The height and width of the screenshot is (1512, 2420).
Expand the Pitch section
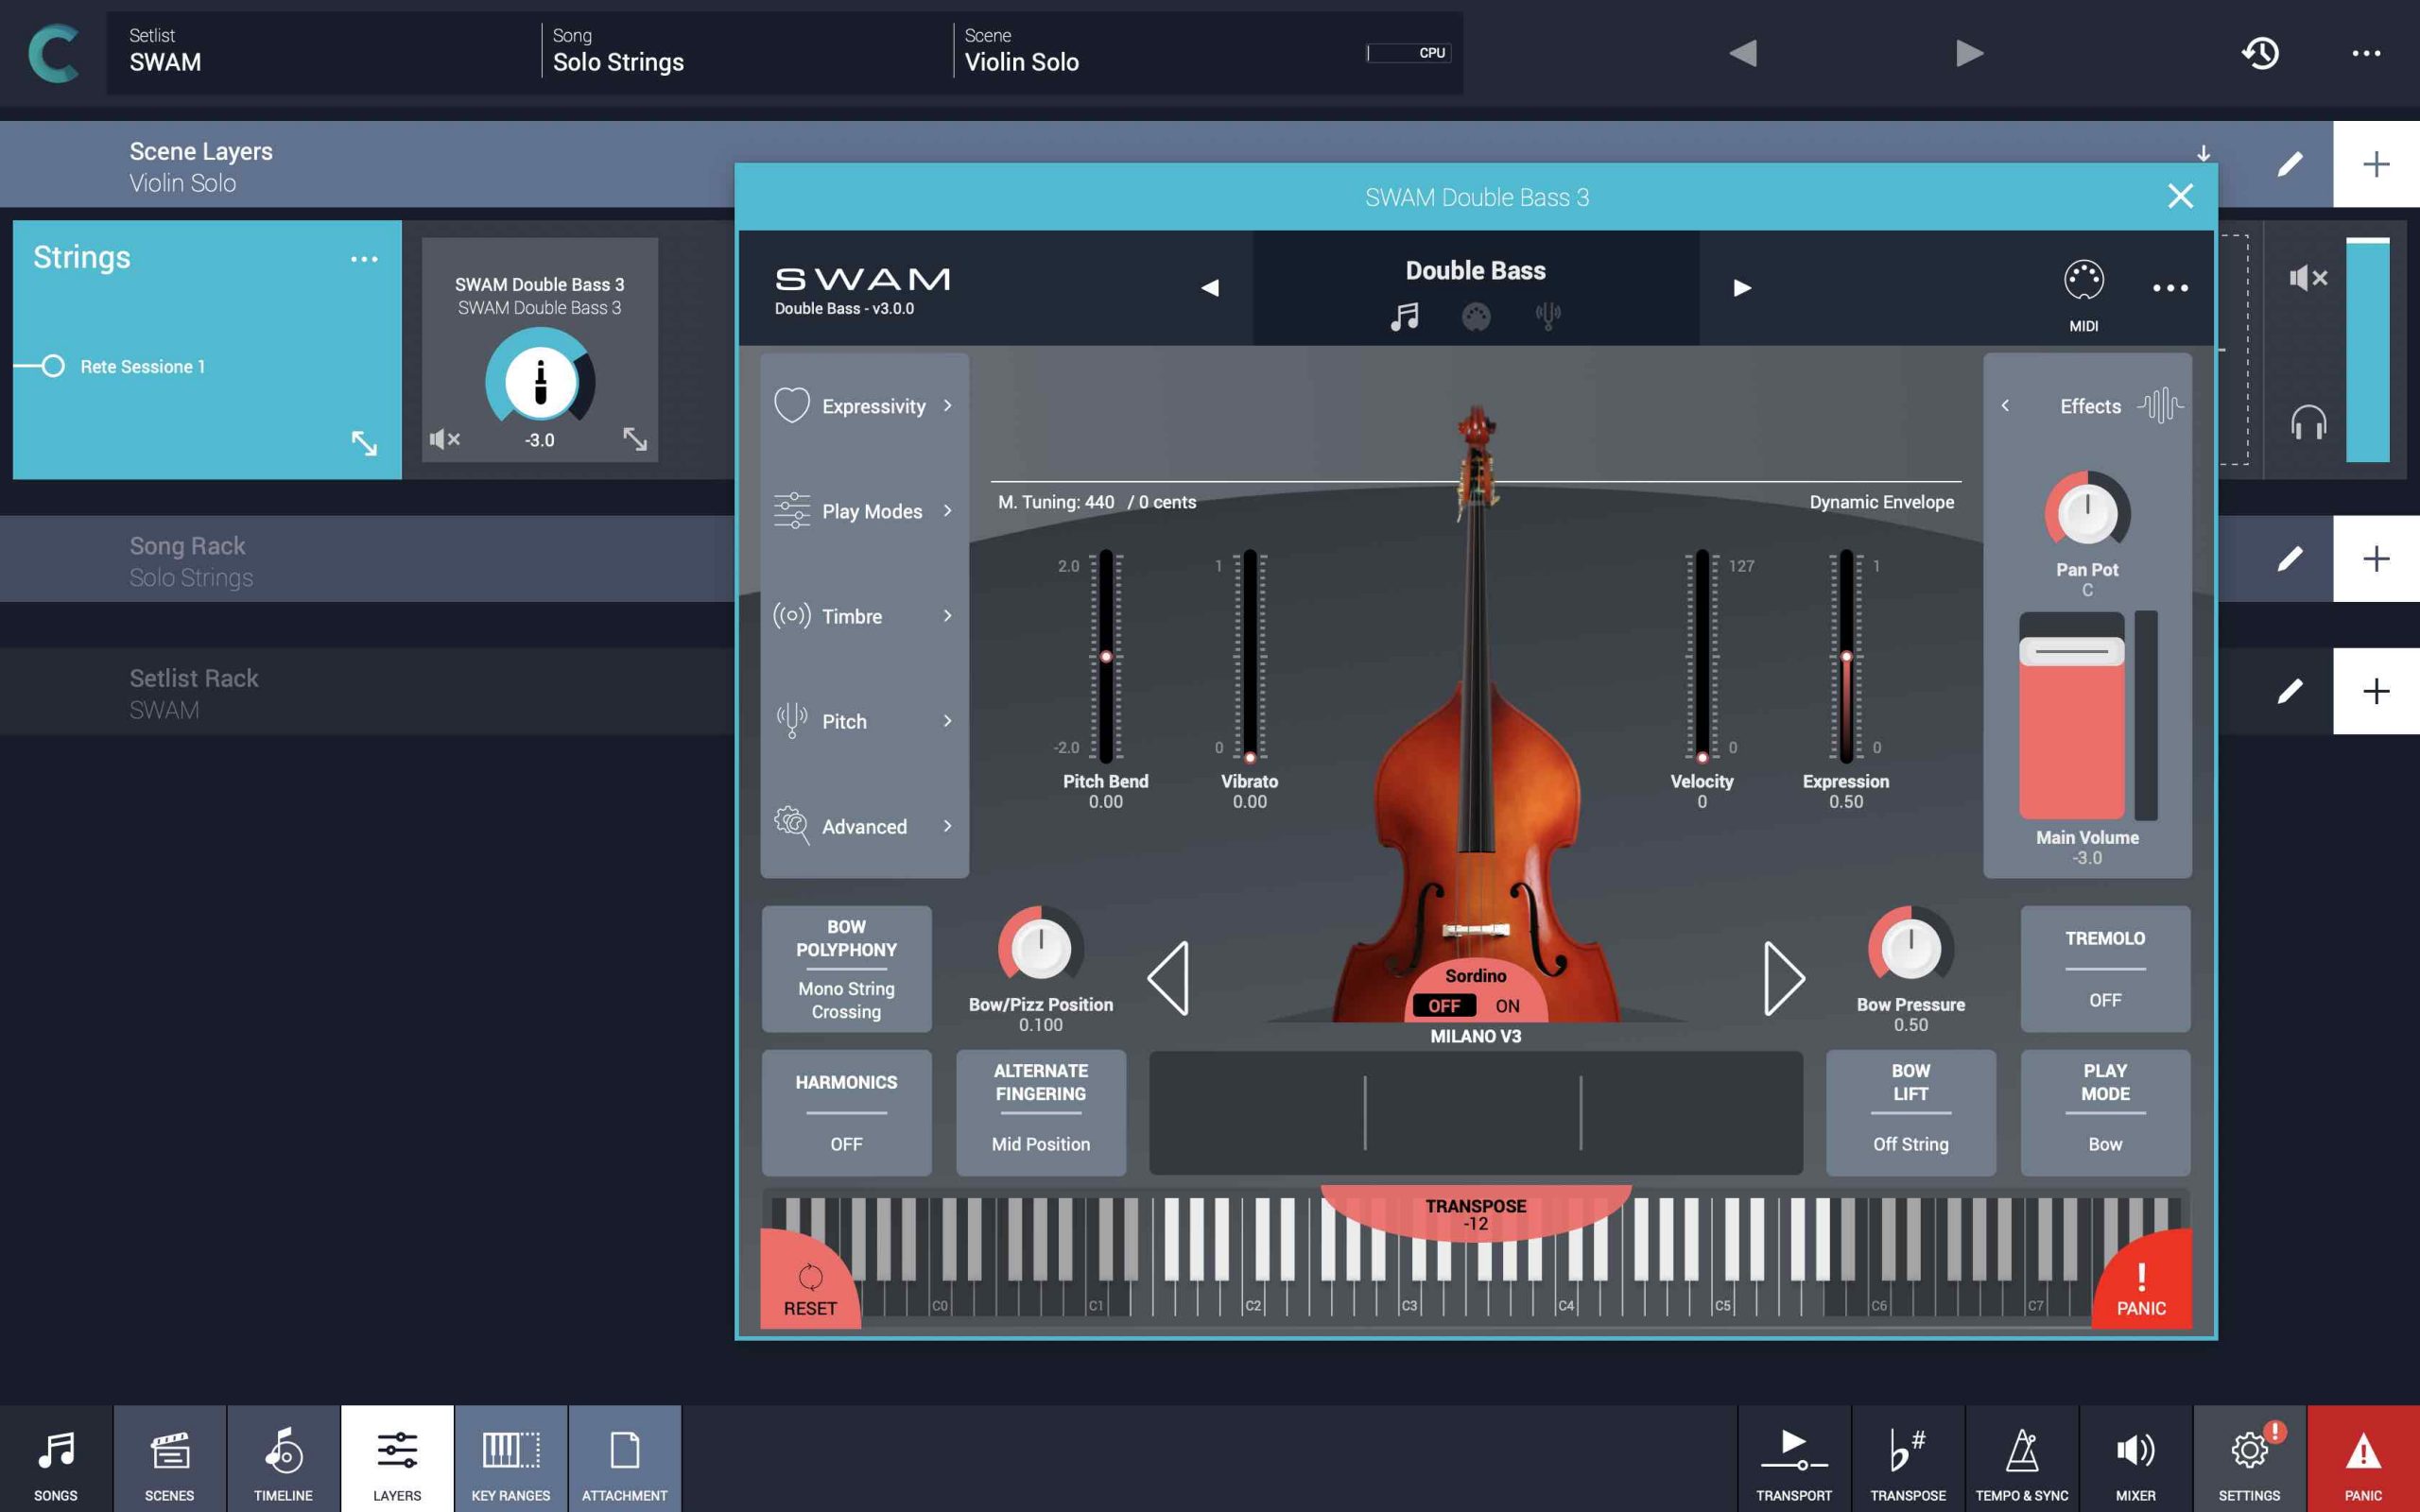[x=864, y=721]
